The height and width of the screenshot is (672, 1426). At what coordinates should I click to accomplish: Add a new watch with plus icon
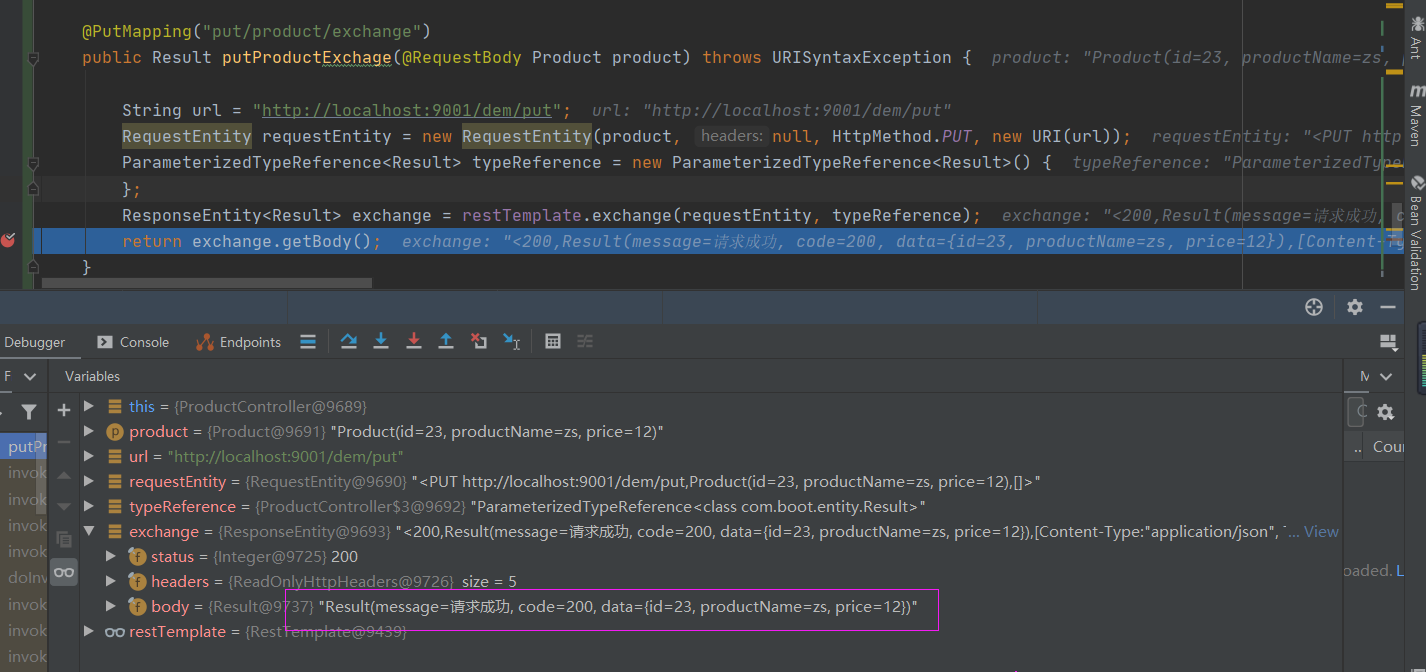point(63,410)
